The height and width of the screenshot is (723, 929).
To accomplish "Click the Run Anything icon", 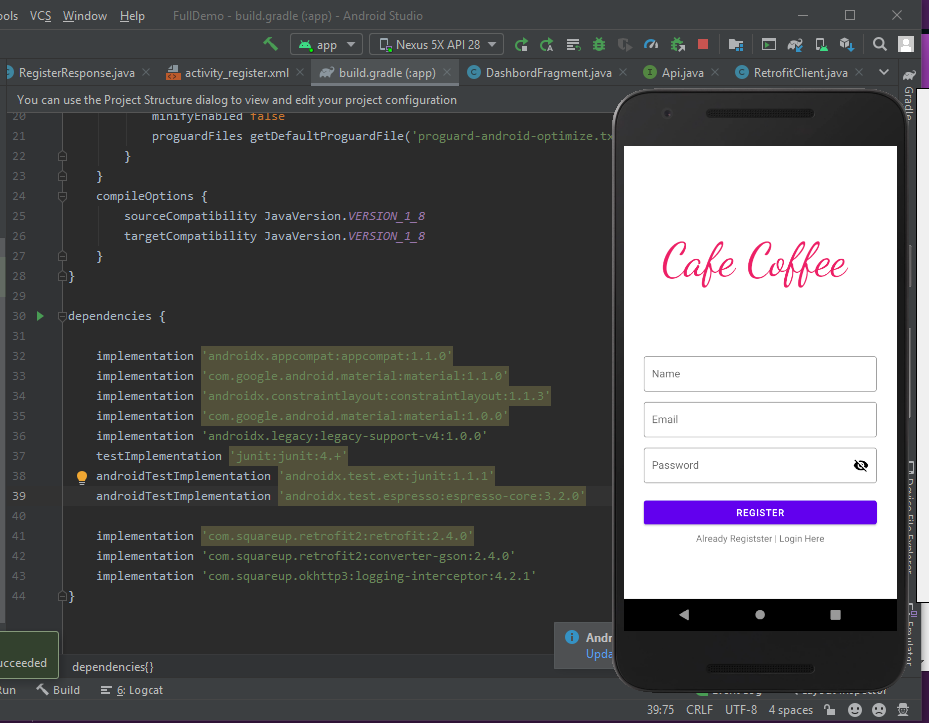I will pos(768,44).
